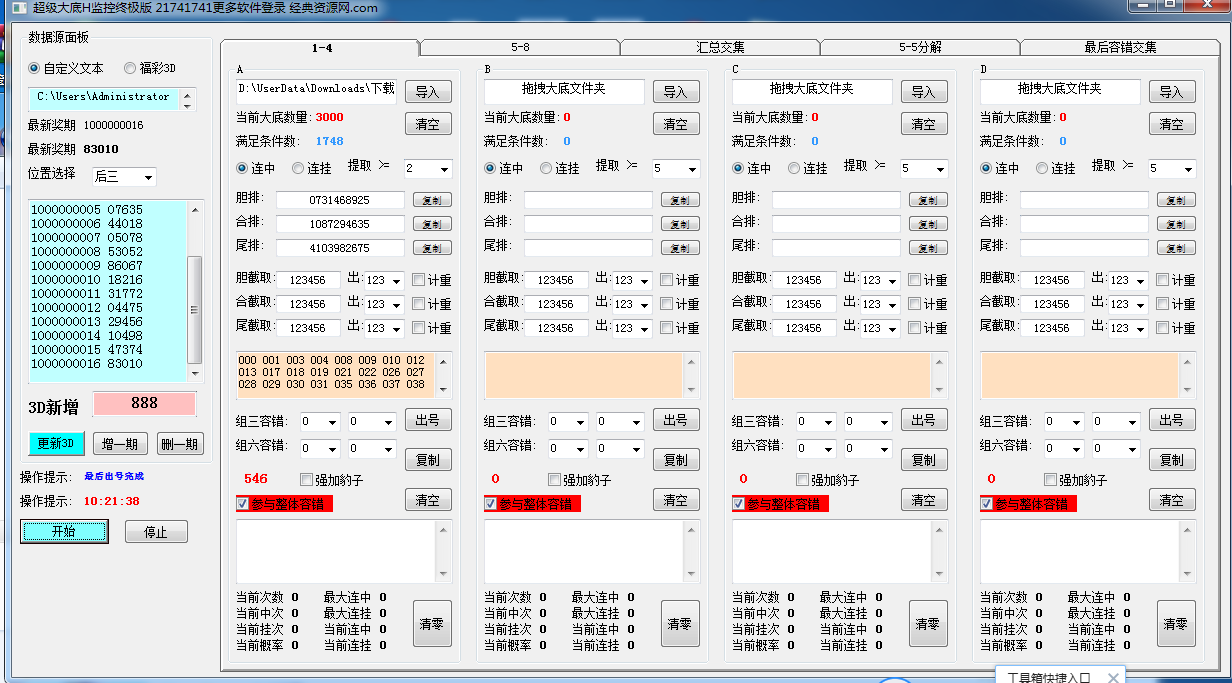The height and width of the screenshot is (683, 1232).
Task: Open panel D 提取 dropdown showing 5
Action: (1172, 169)
